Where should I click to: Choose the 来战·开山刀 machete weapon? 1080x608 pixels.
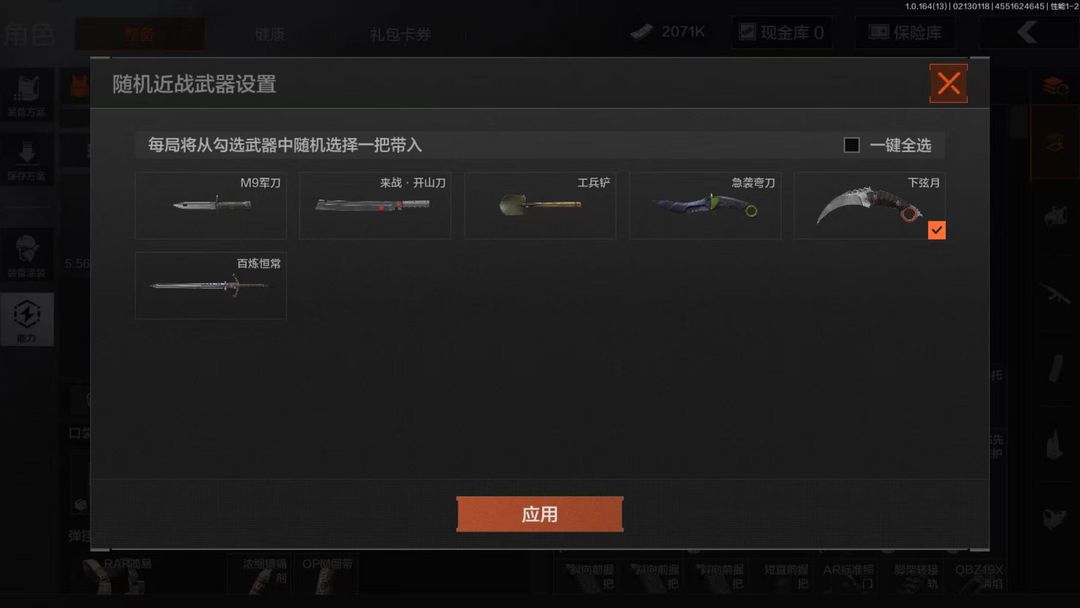(375, 205)
